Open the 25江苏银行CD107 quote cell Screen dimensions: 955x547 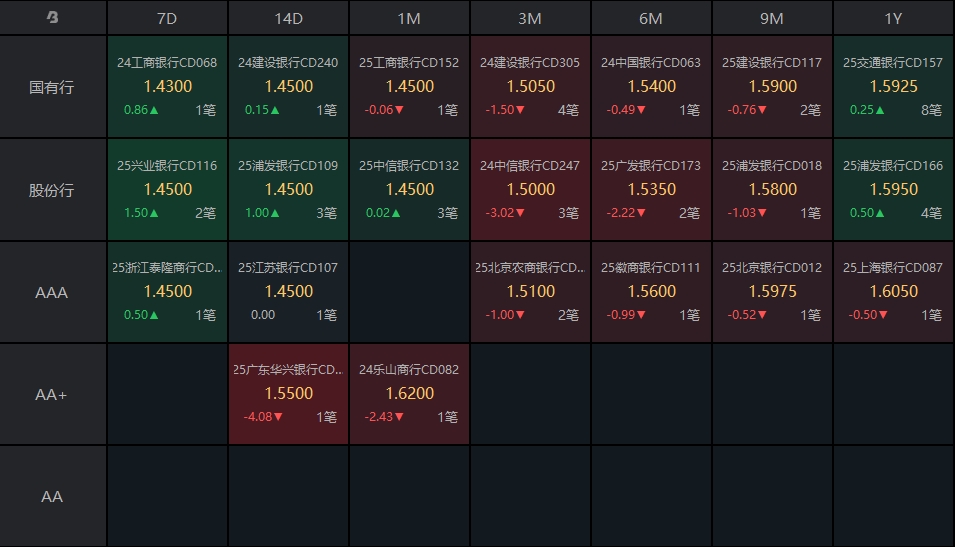click(288, 292)
